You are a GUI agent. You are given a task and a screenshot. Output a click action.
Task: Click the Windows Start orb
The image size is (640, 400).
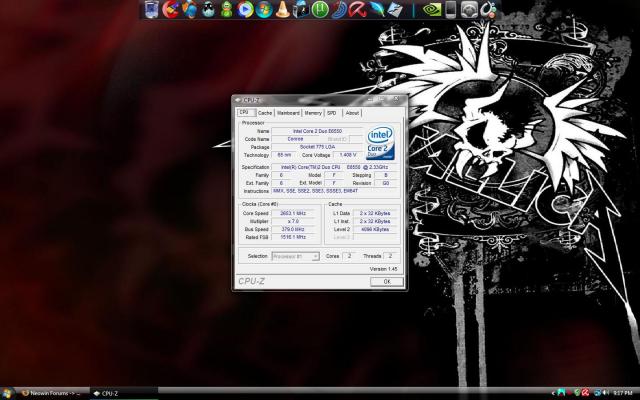point(7,393)
